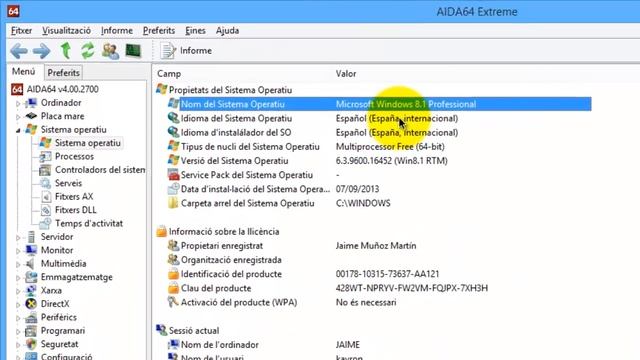Select the Serveis gear icon
The height and width of the screenshot is (360, 640).
click(x=45, y=183)
